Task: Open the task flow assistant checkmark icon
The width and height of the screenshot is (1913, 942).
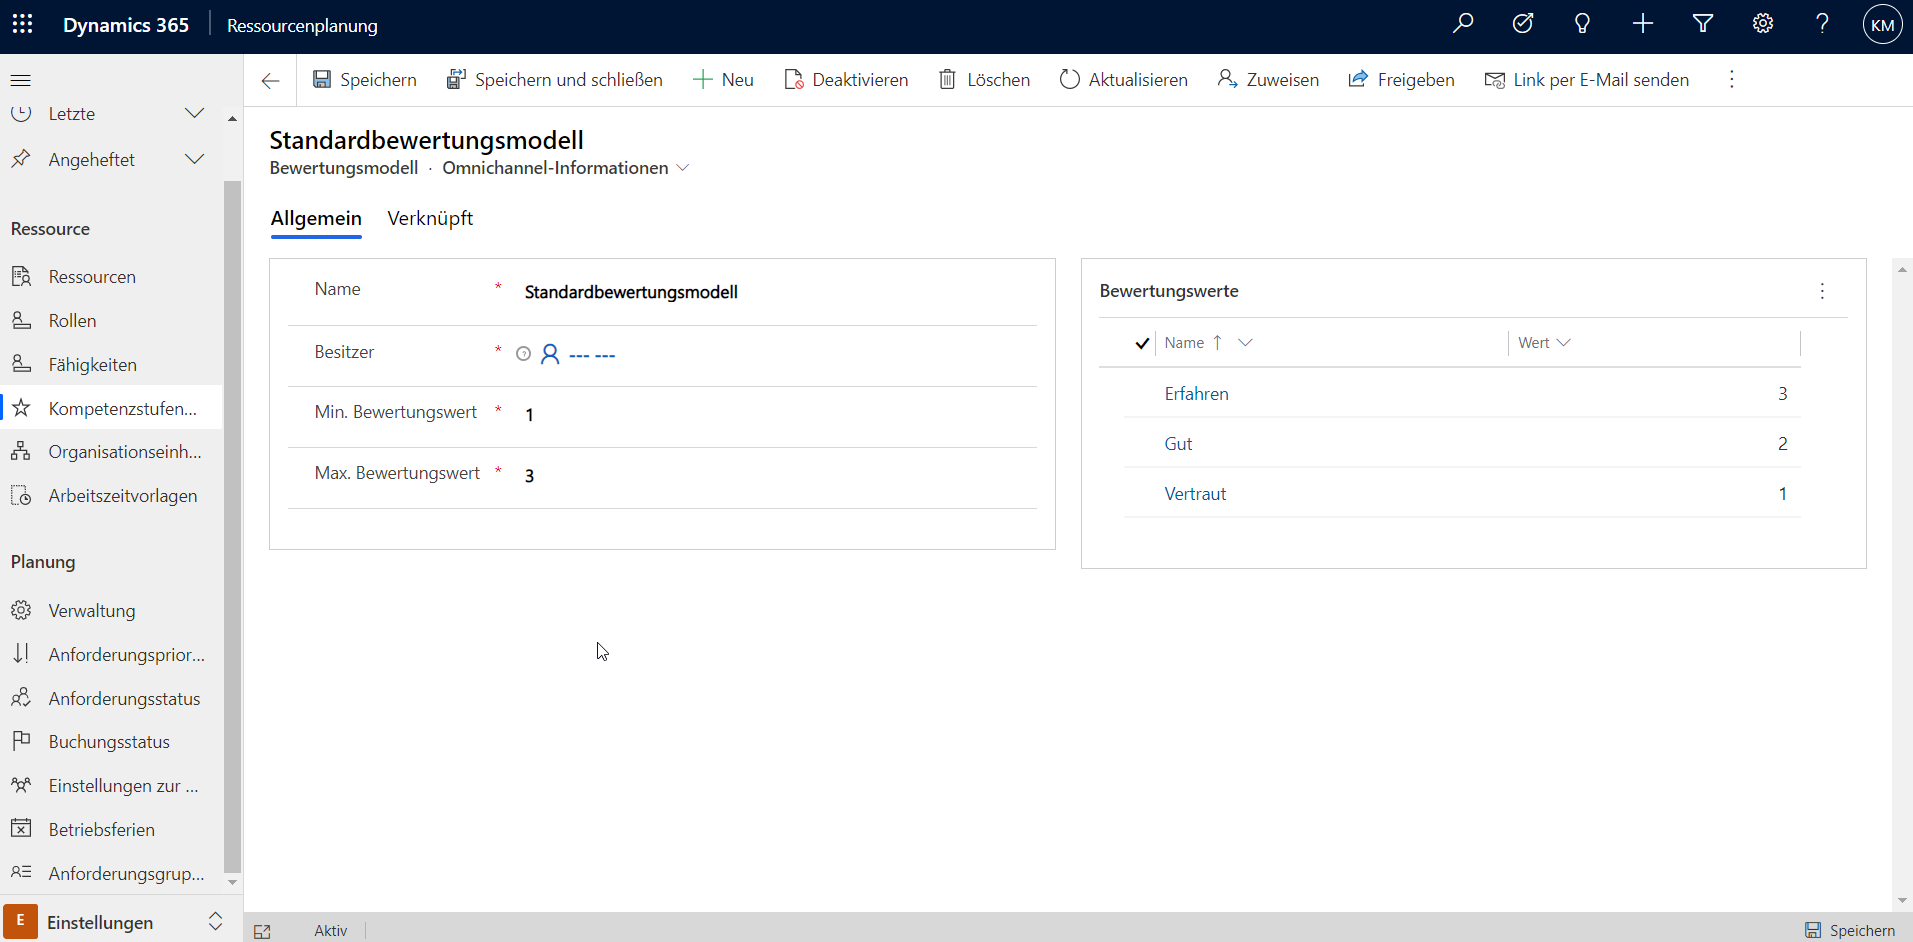Action: [1523, 24]
